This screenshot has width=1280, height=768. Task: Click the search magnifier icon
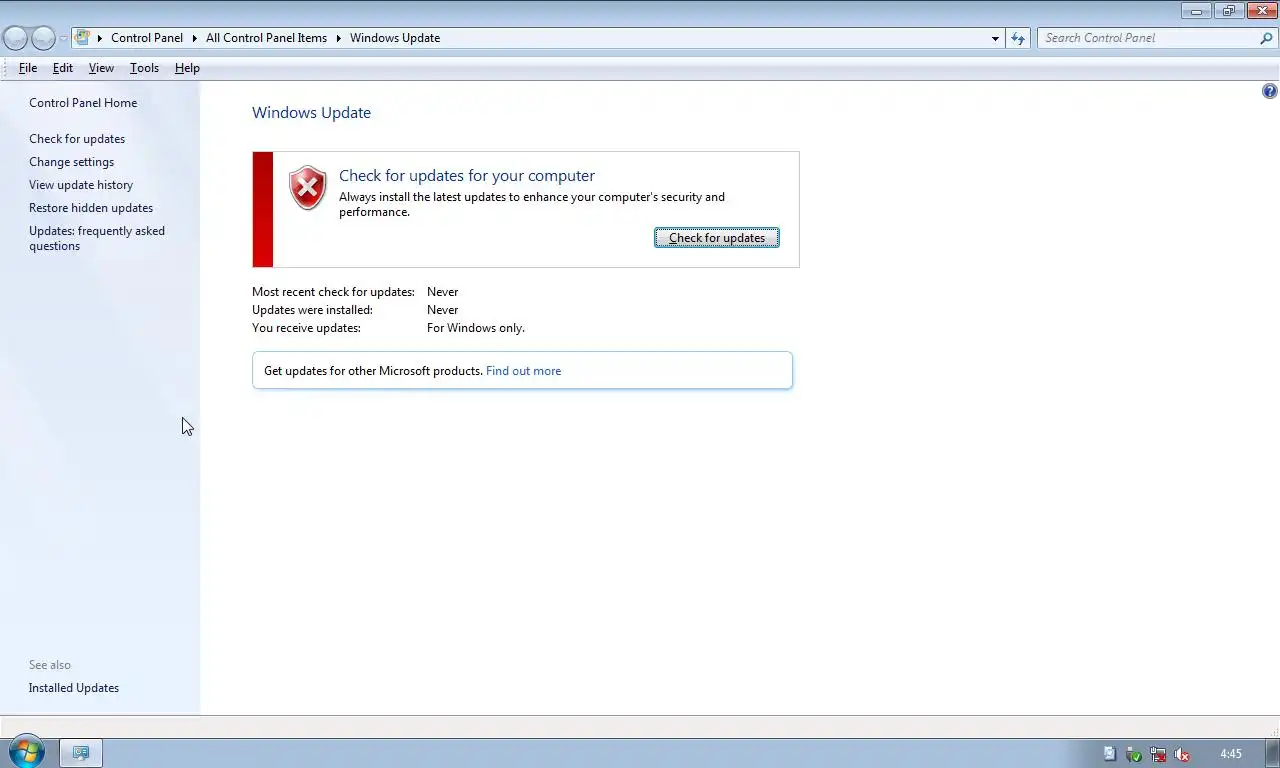[1266, 38]
